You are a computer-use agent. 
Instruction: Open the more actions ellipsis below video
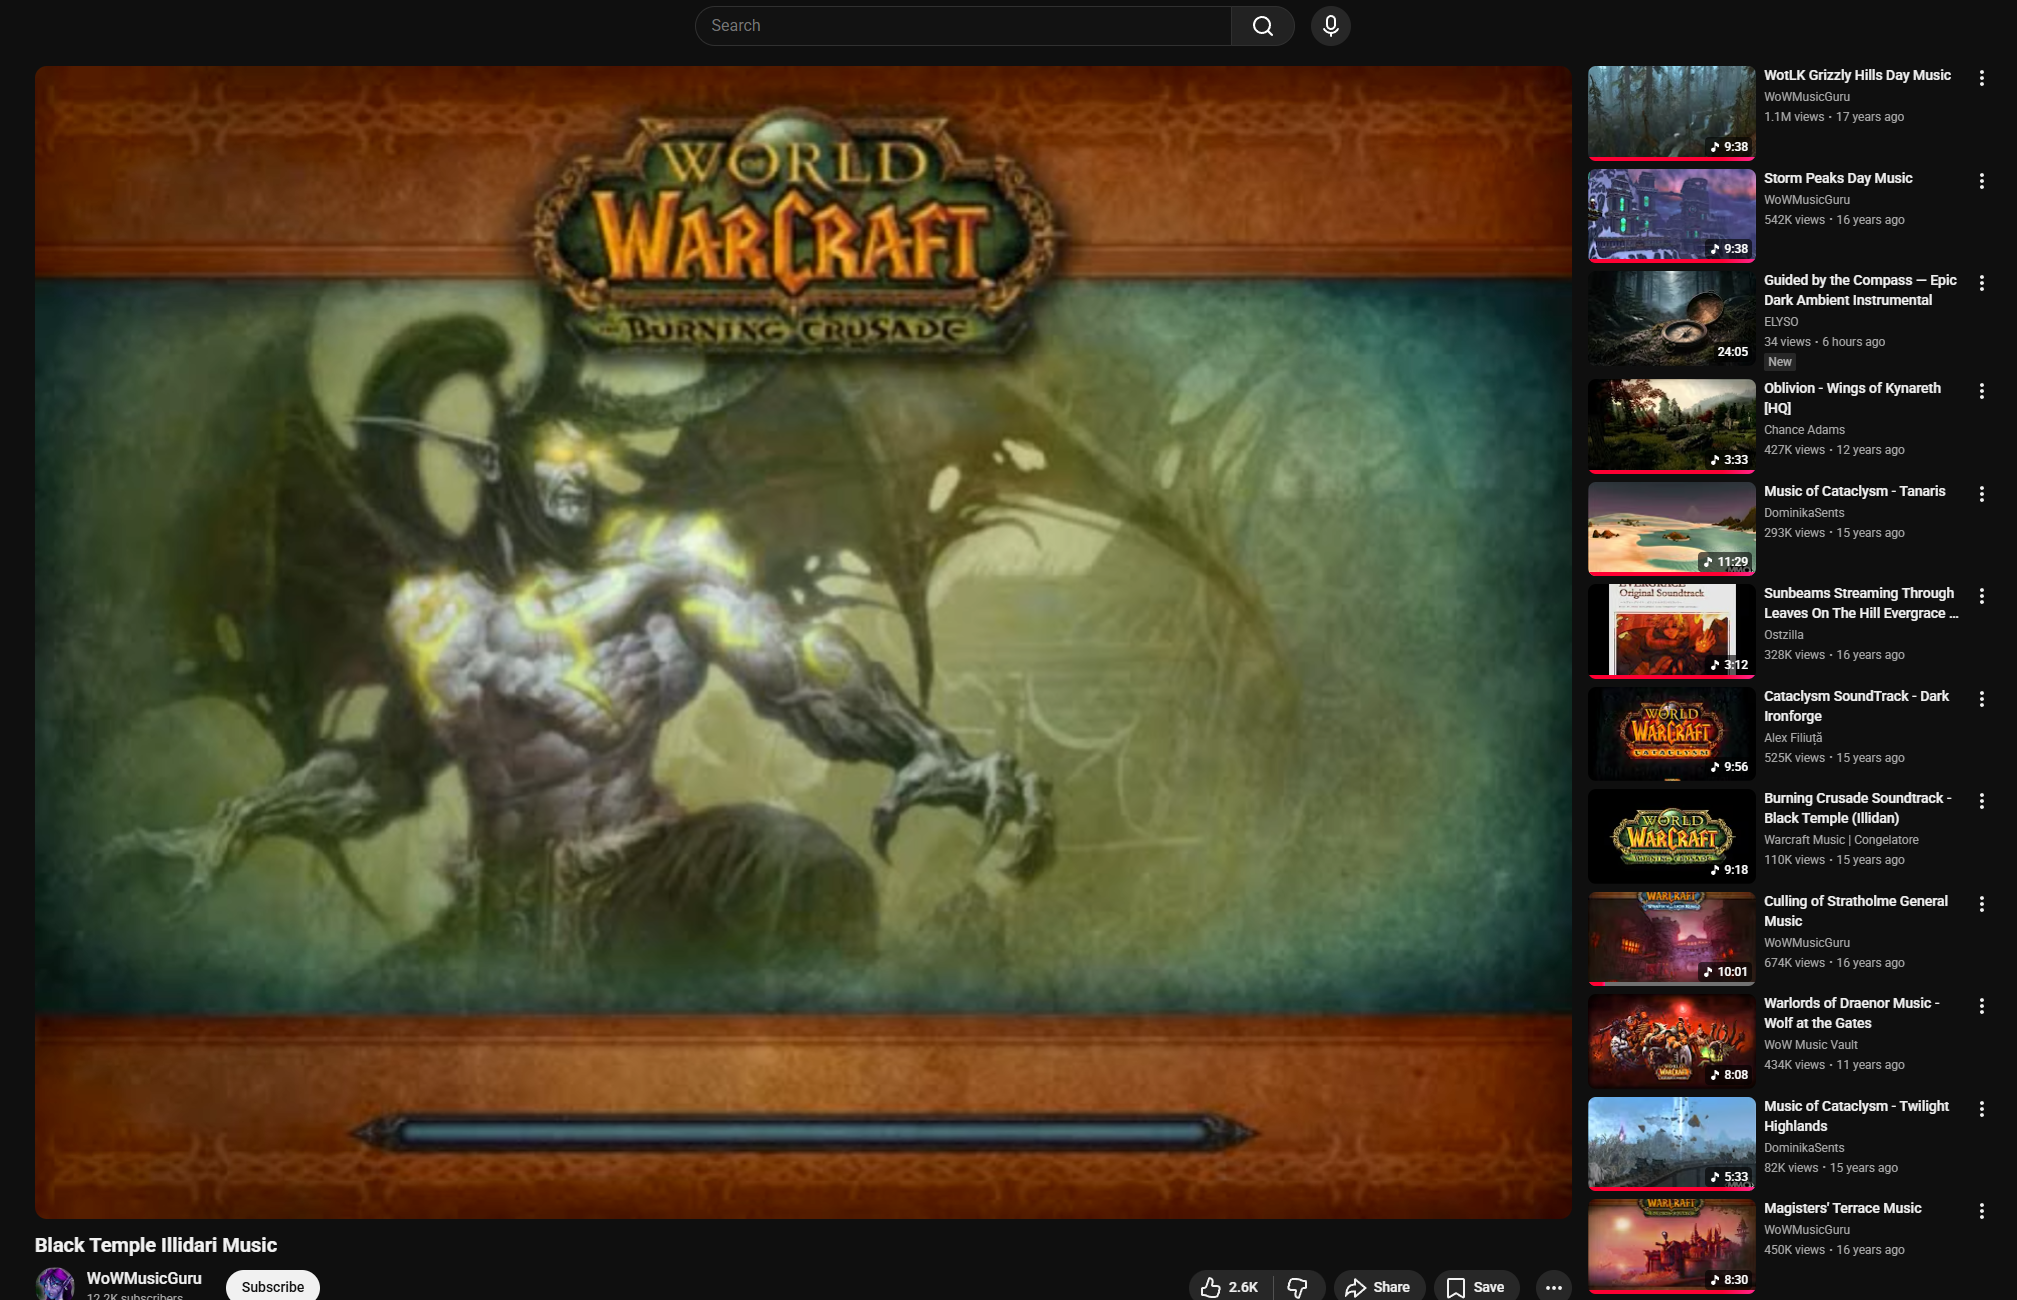coord(1553,1287)
